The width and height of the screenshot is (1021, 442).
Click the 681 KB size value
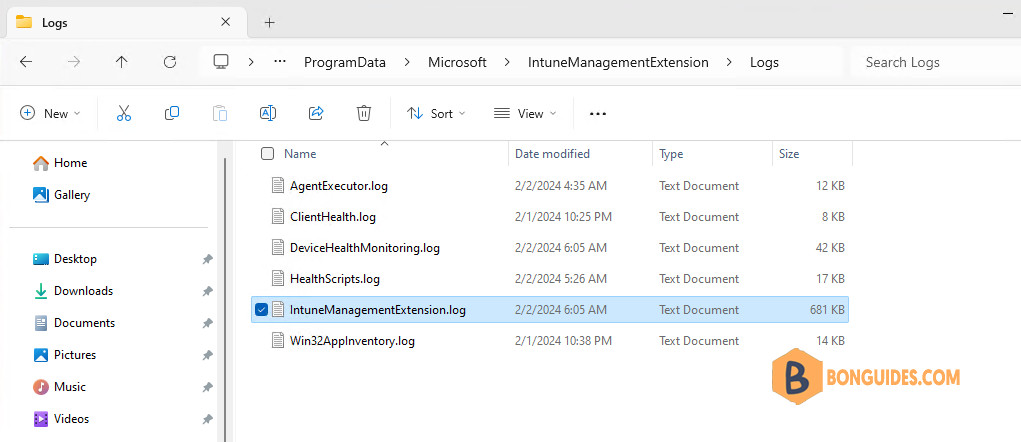coord(827,310)
